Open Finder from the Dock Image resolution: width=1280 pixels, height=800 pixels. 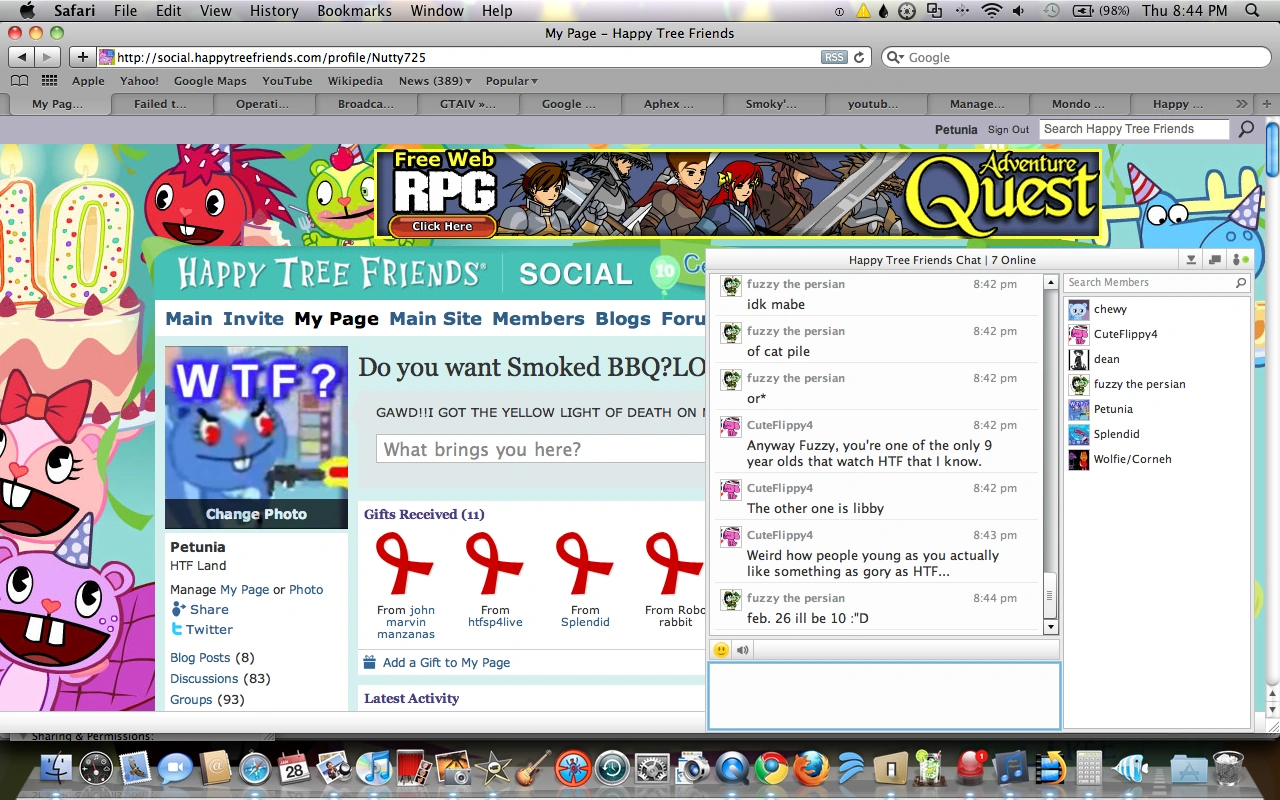pyautogui.click(x=57, y=768)
